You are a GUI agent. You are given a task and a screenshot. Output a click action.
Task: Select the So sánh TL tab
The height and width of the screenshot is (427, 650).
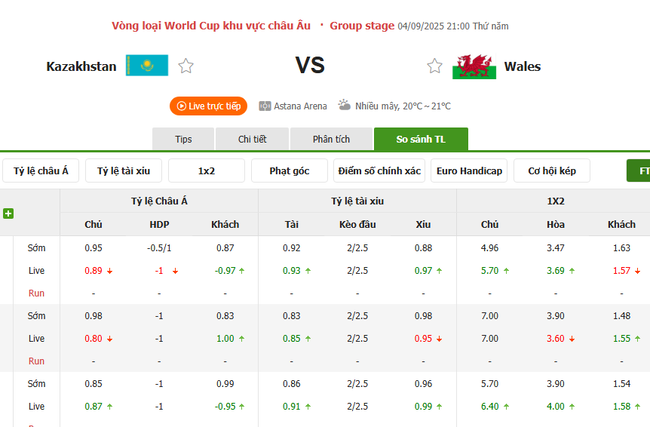tap(420, 139)
